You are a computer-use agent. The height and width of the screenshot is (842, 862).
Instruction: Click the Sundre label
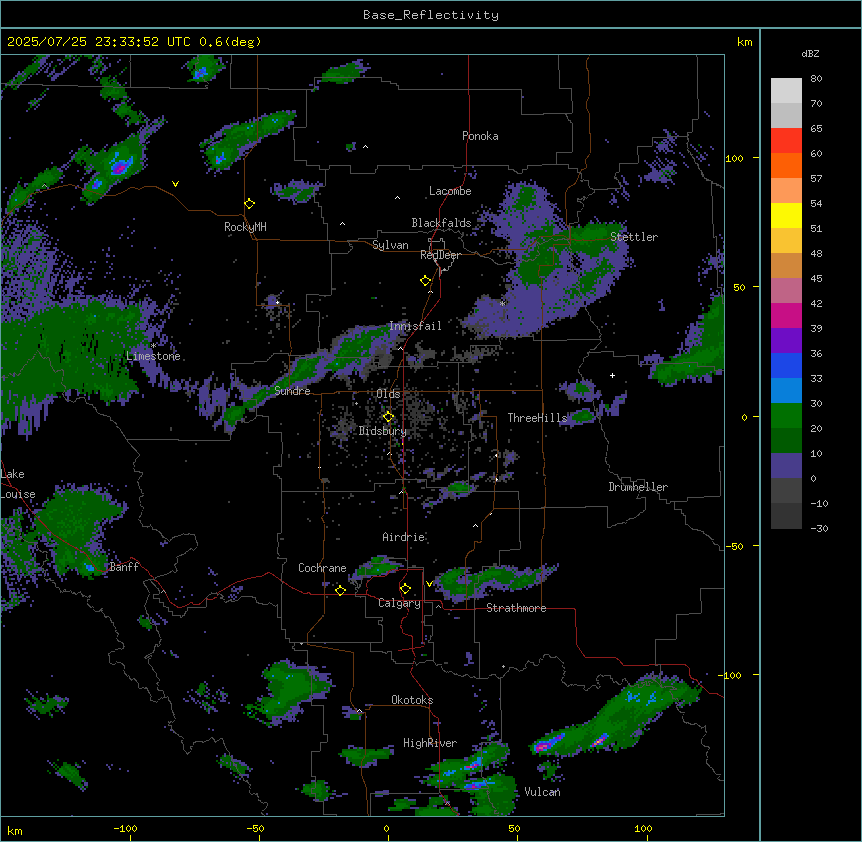292,391
